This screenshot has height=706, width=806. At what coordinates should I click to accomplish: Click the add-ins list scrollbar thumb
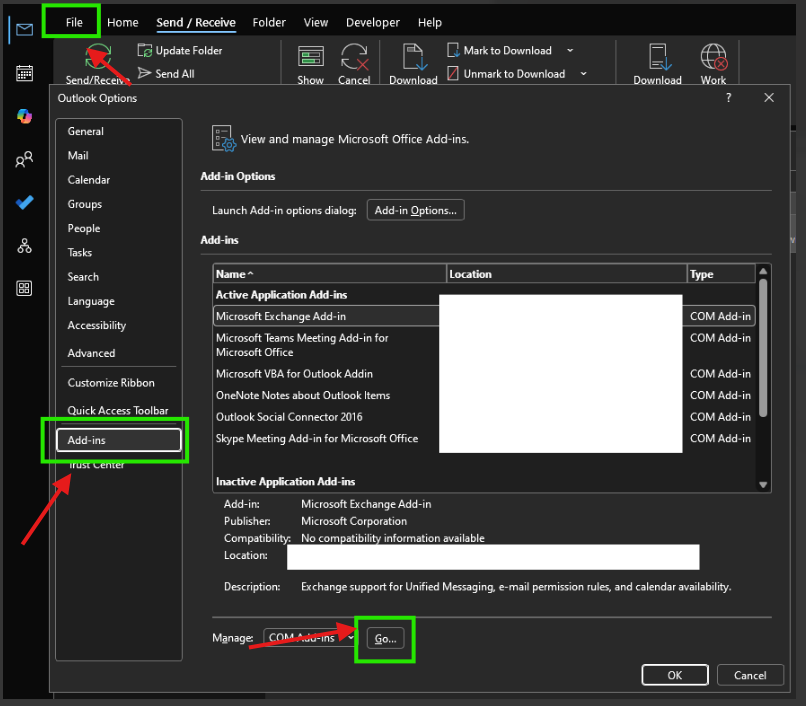(763, 348)
